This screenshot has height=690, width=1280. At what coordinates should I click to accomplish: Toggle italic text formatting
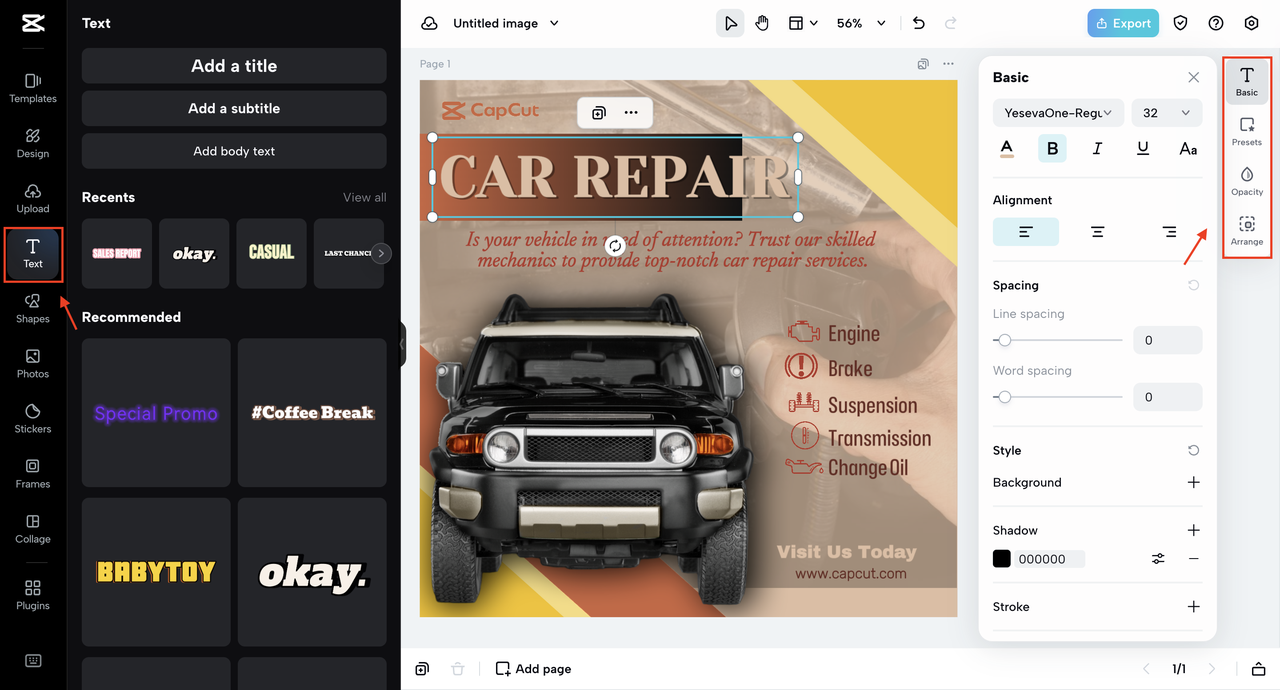pyautogui.click(x=1097, y=148)
